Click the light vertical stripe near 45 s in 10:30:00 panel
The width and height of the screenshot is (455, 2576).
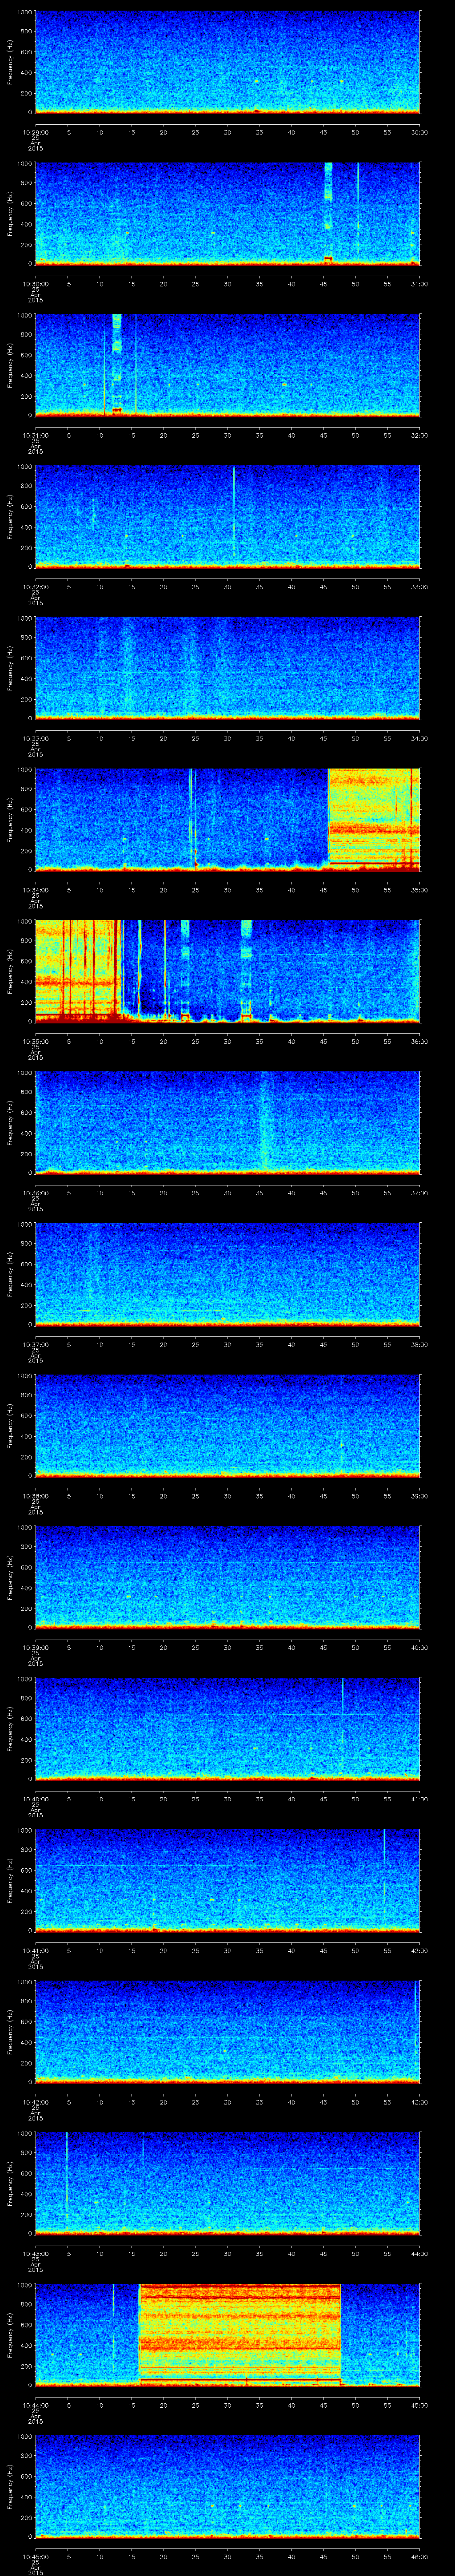tap(328, 214)
